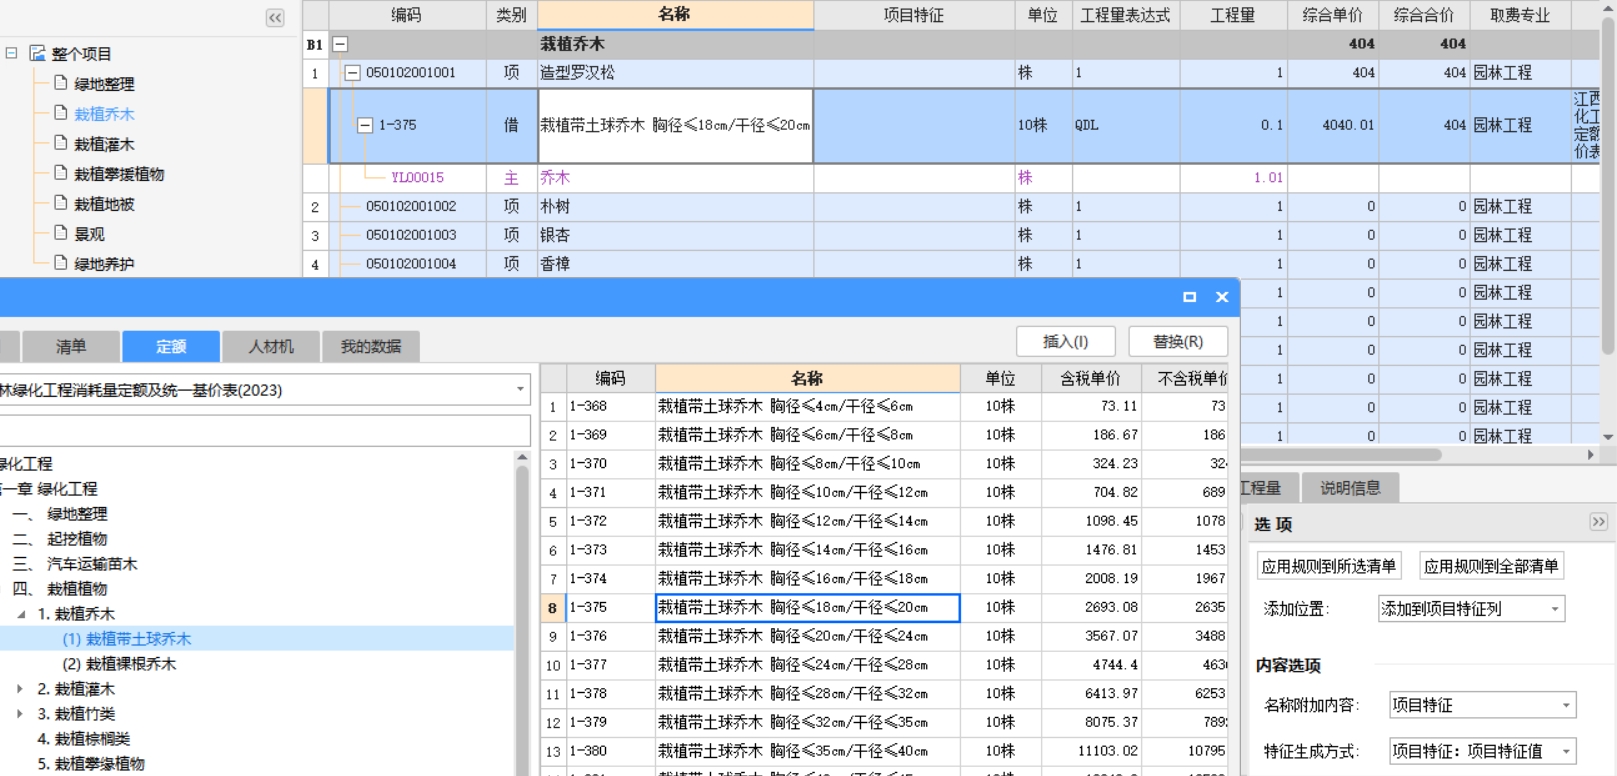Select 三、汽车运输苗木 chapter node
The height and width of the screenshot is (776, 1617).
coord(75,564)
